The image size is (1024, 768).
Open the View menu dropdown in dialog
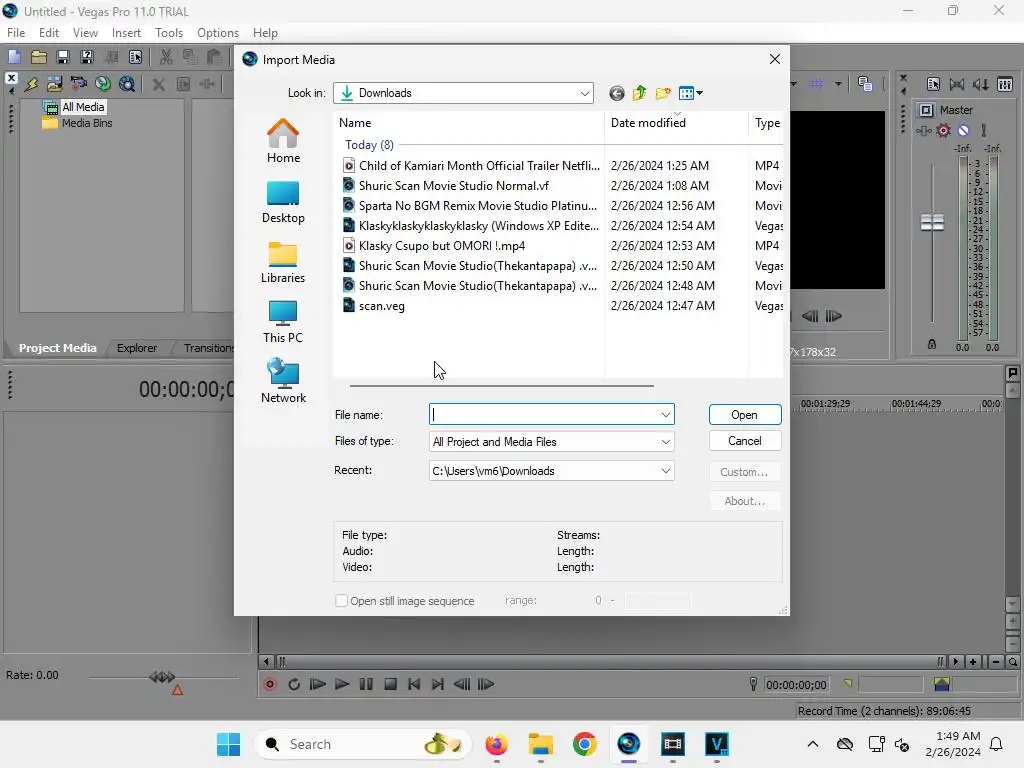click(x=691, y=93)
